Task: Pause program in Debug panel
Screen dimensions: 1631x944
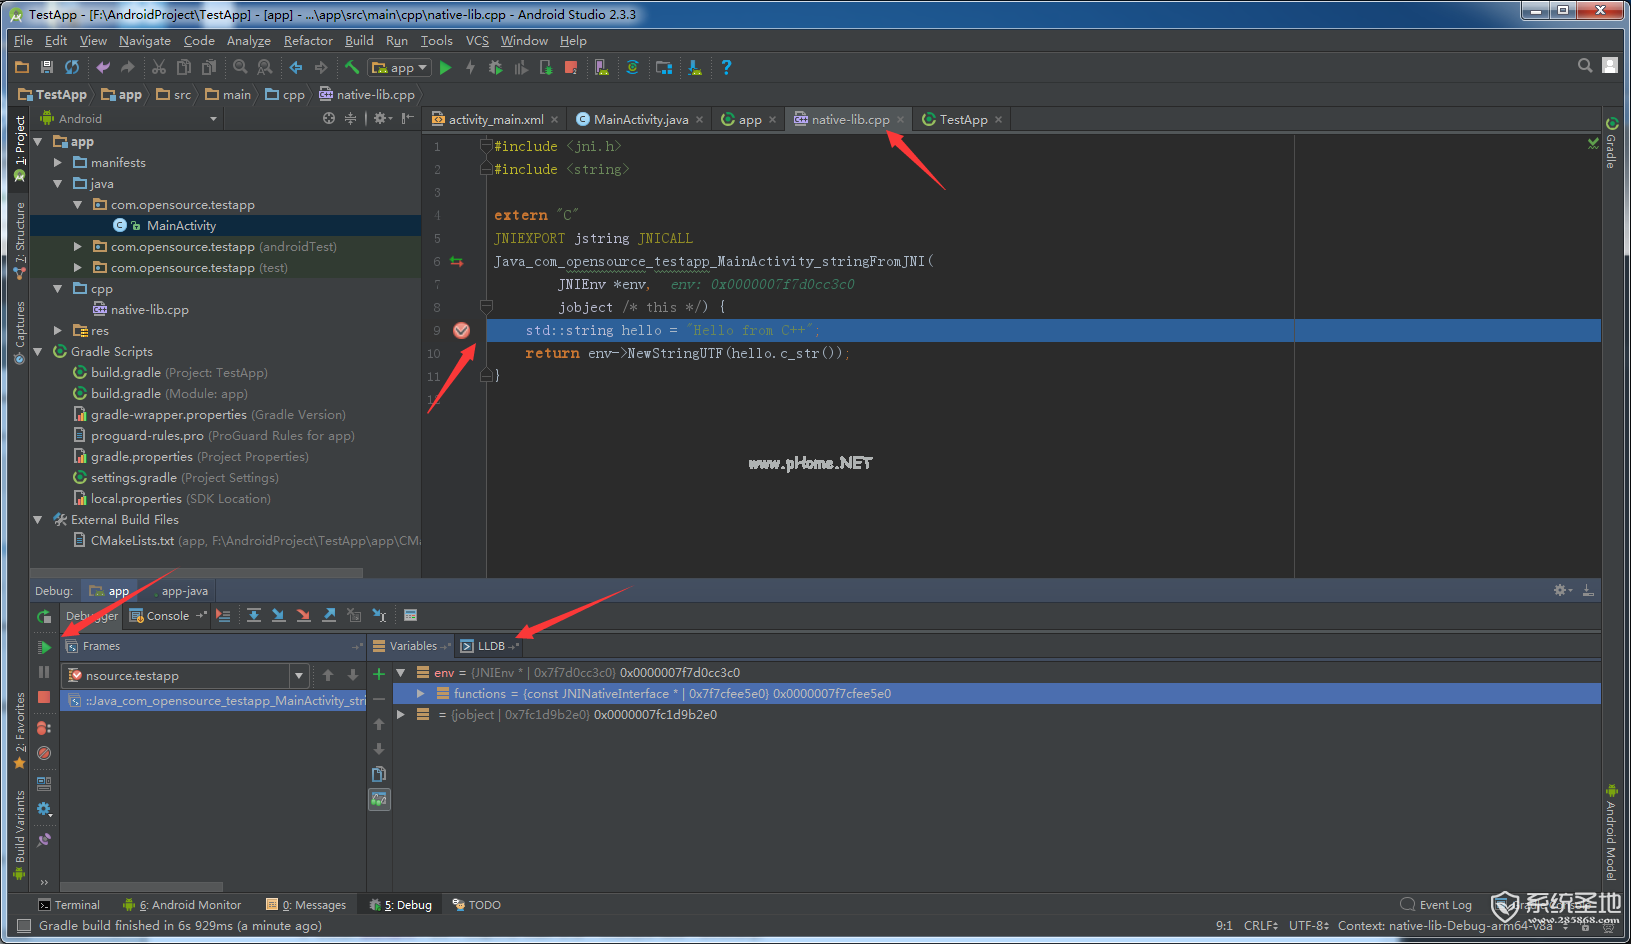Action: [44, 672]
